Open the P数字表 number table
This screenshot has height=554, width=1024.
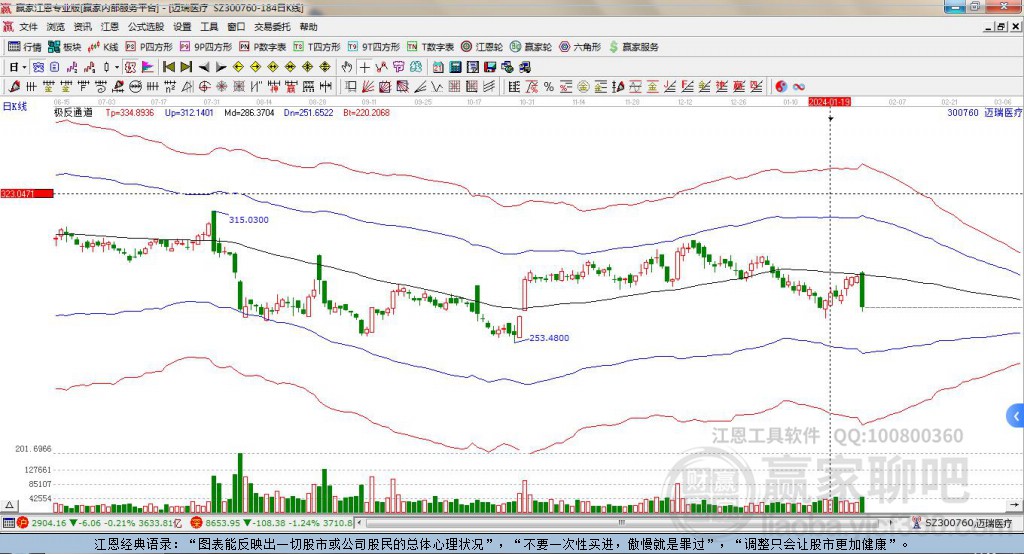coord(263,47)
